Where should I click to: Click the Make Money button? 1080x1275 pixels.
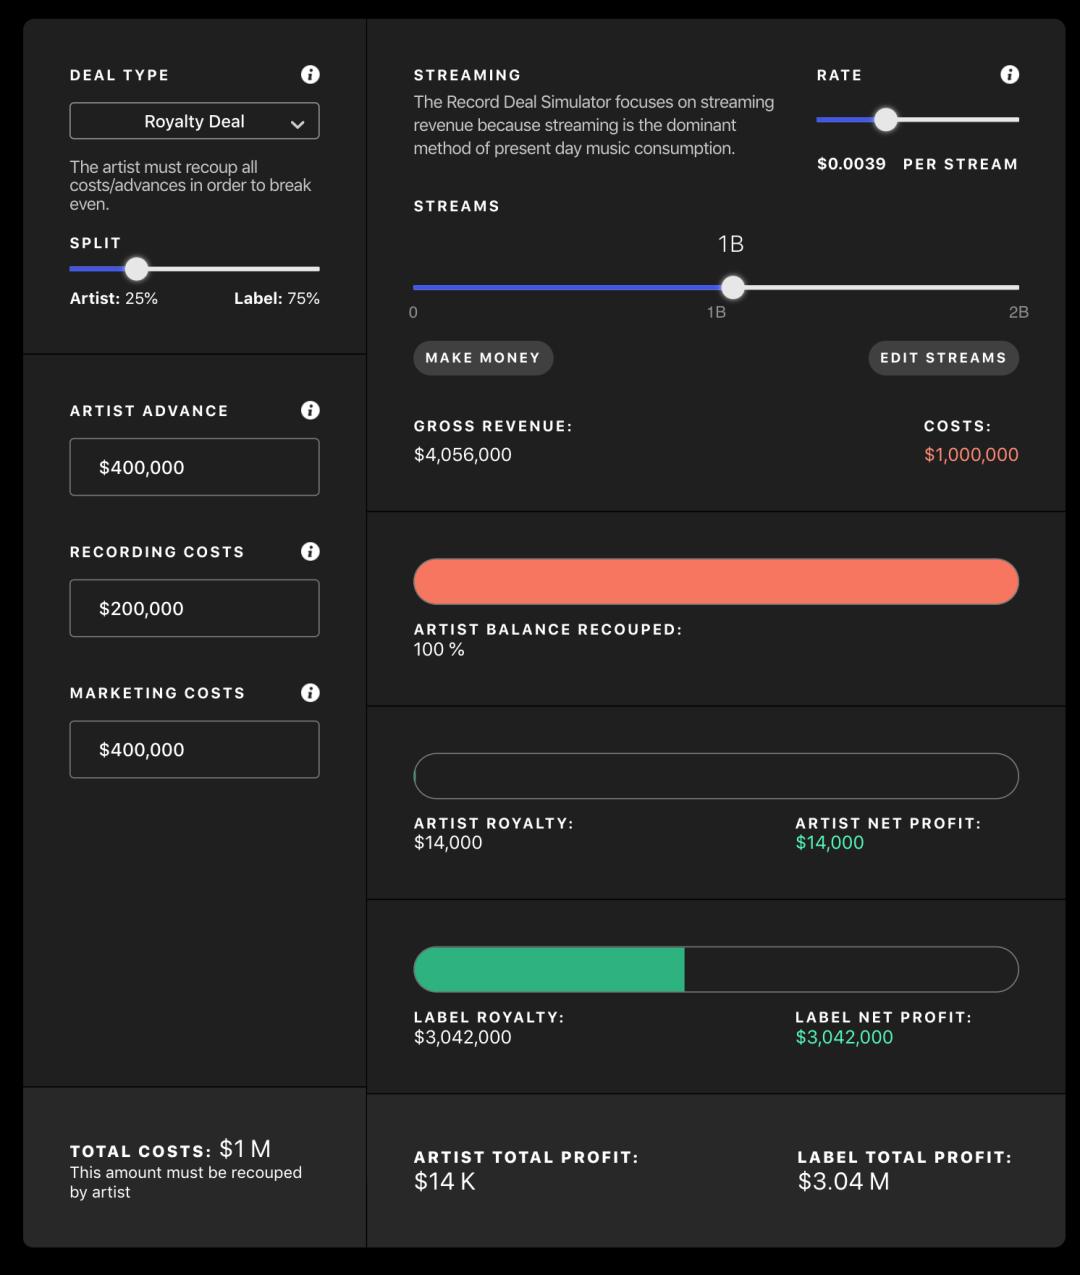coord(483,358)
